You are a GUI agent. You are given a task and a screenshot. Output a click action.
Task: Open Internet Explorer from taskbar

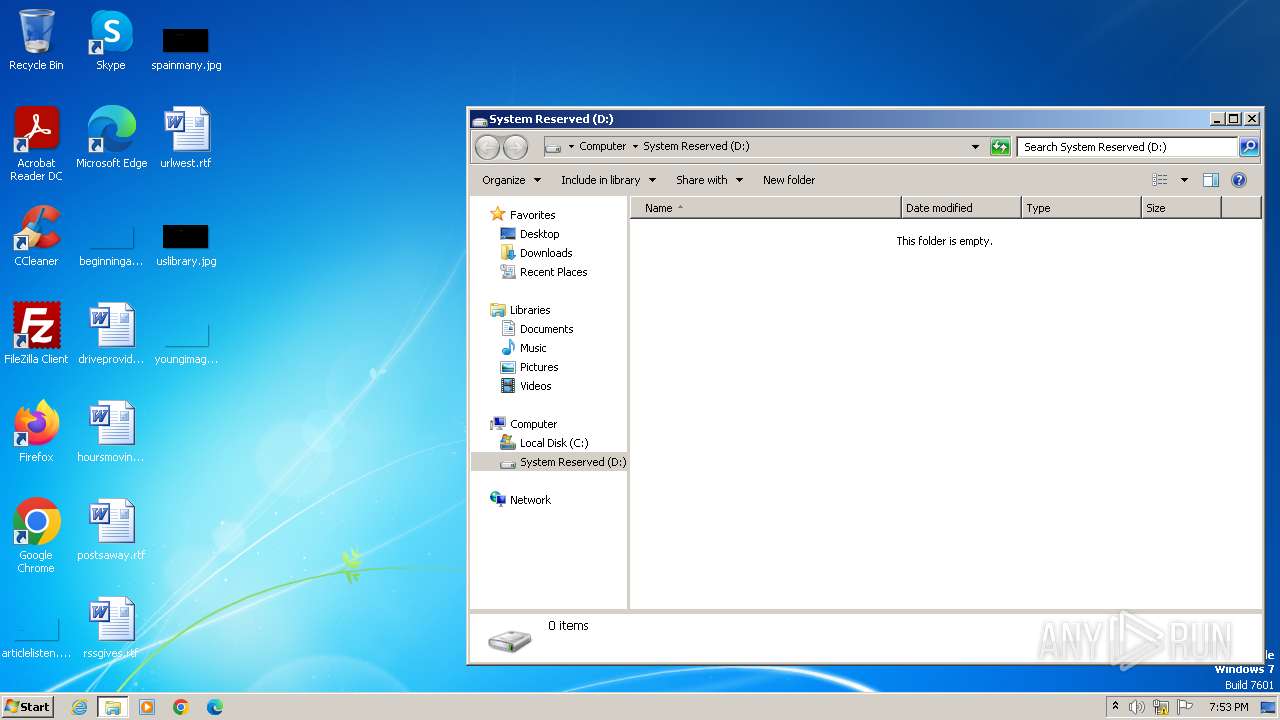coord(79,707)
